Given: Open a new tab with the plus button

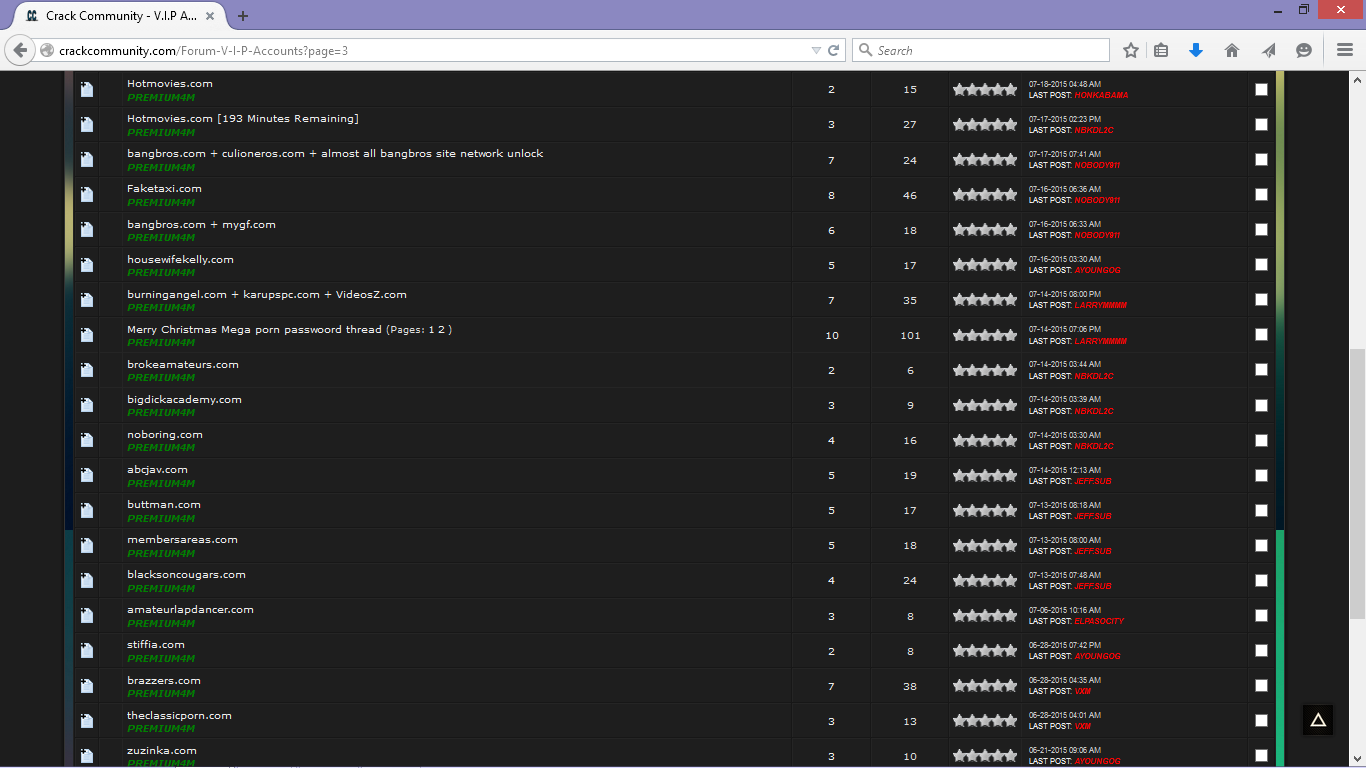Looking at the screenshot, I should pyautogui.click(x=243, y=16).
